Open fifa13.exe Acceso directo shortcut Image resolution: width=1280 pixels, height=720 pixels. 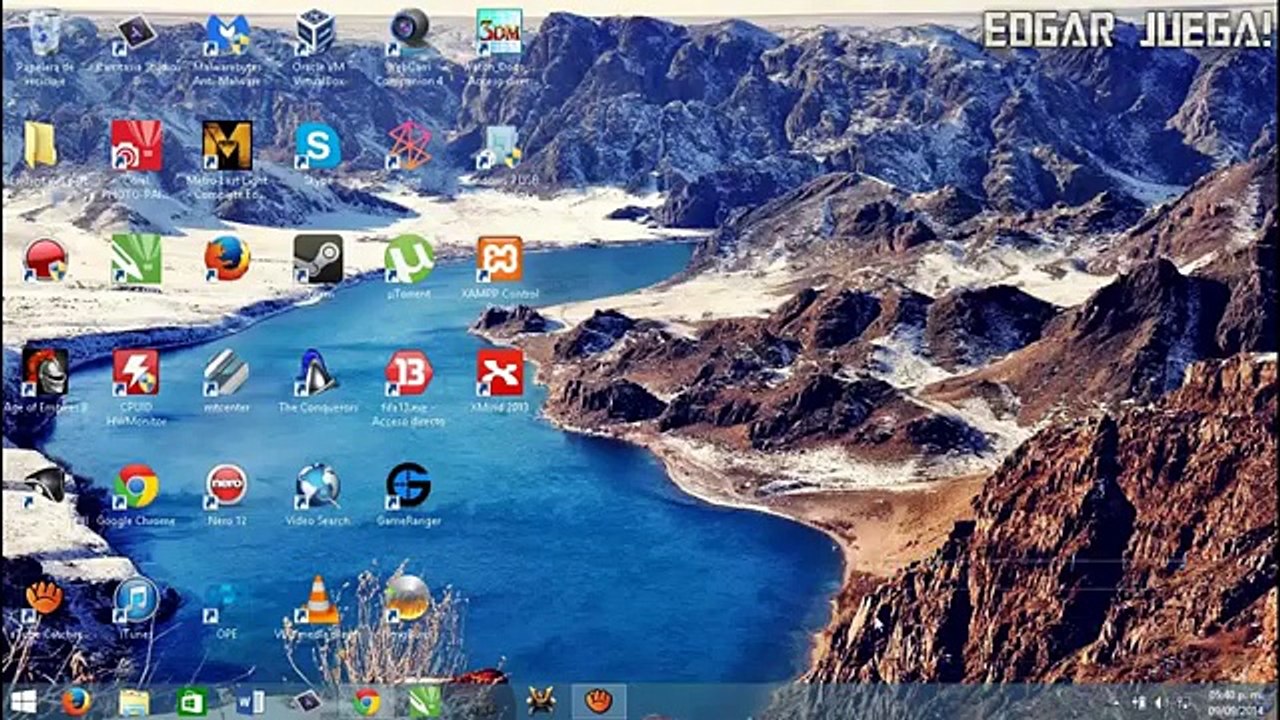click(x=408, y=373)
